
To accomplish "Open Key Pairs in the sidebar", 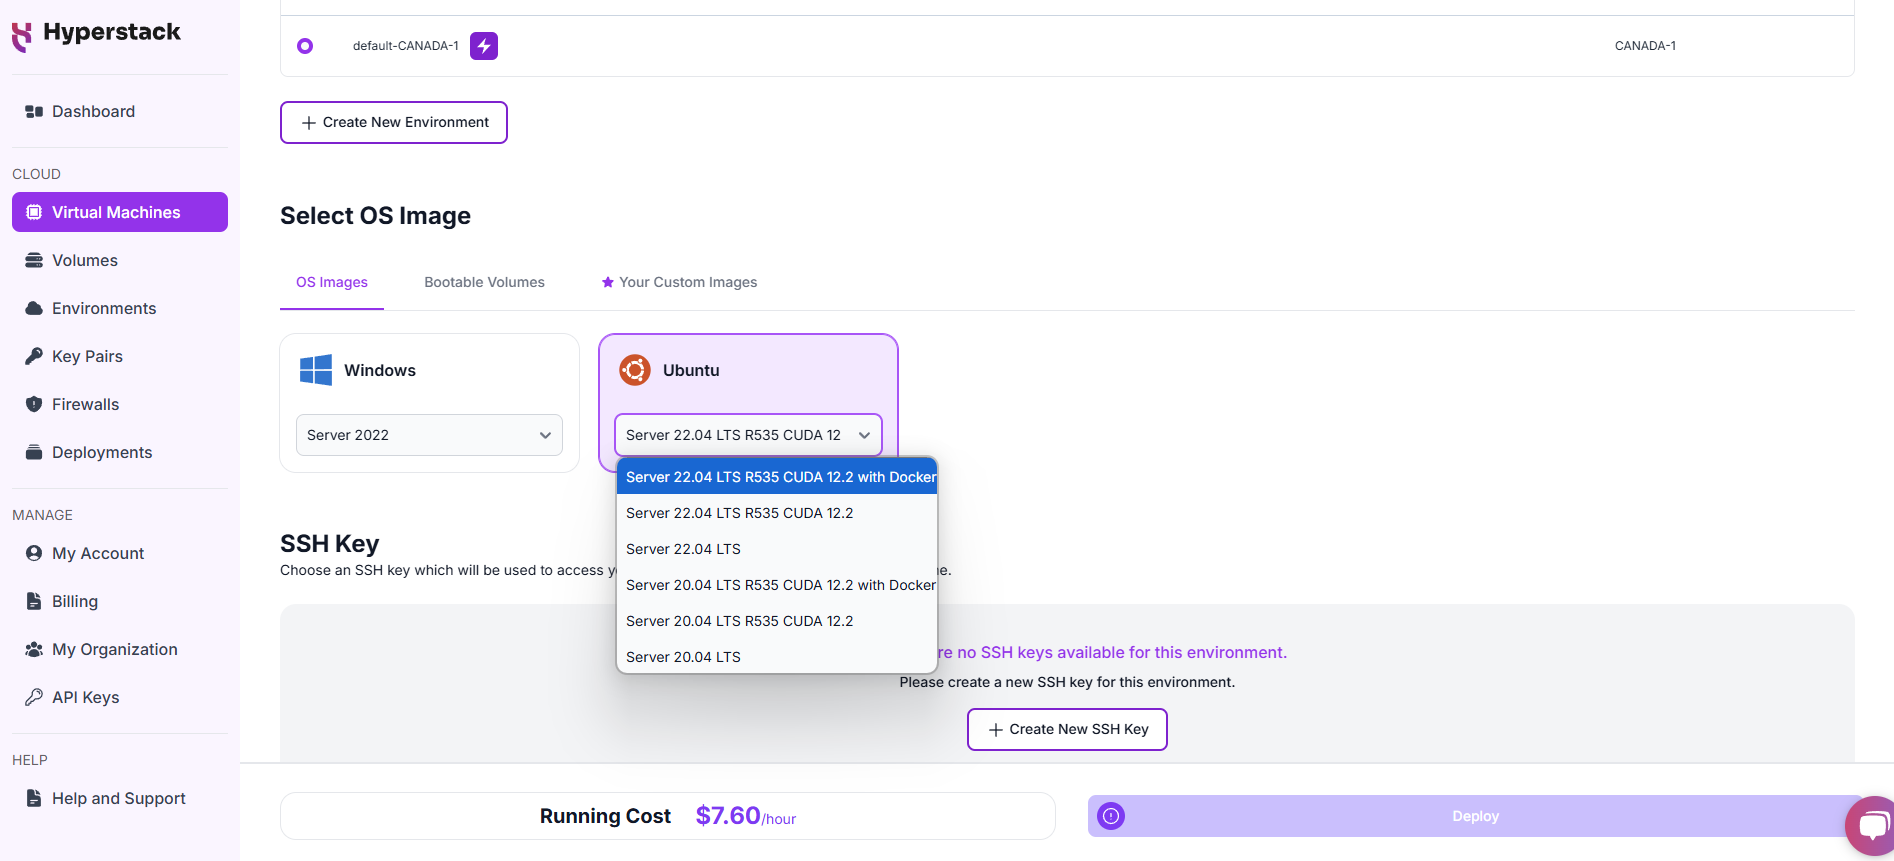I will point(87,356).
